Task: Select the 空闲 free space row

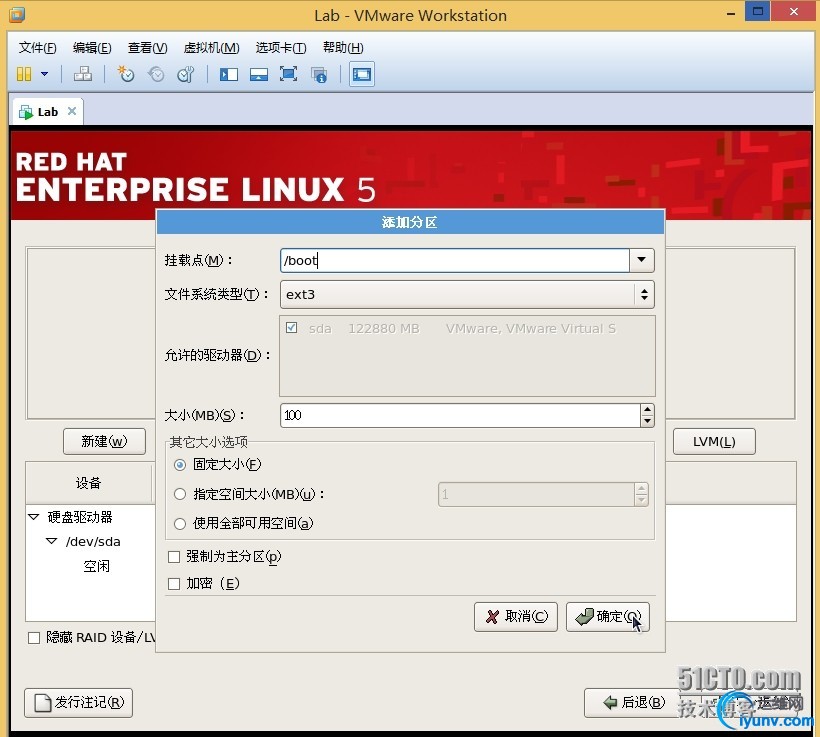Action: point(96,566)
